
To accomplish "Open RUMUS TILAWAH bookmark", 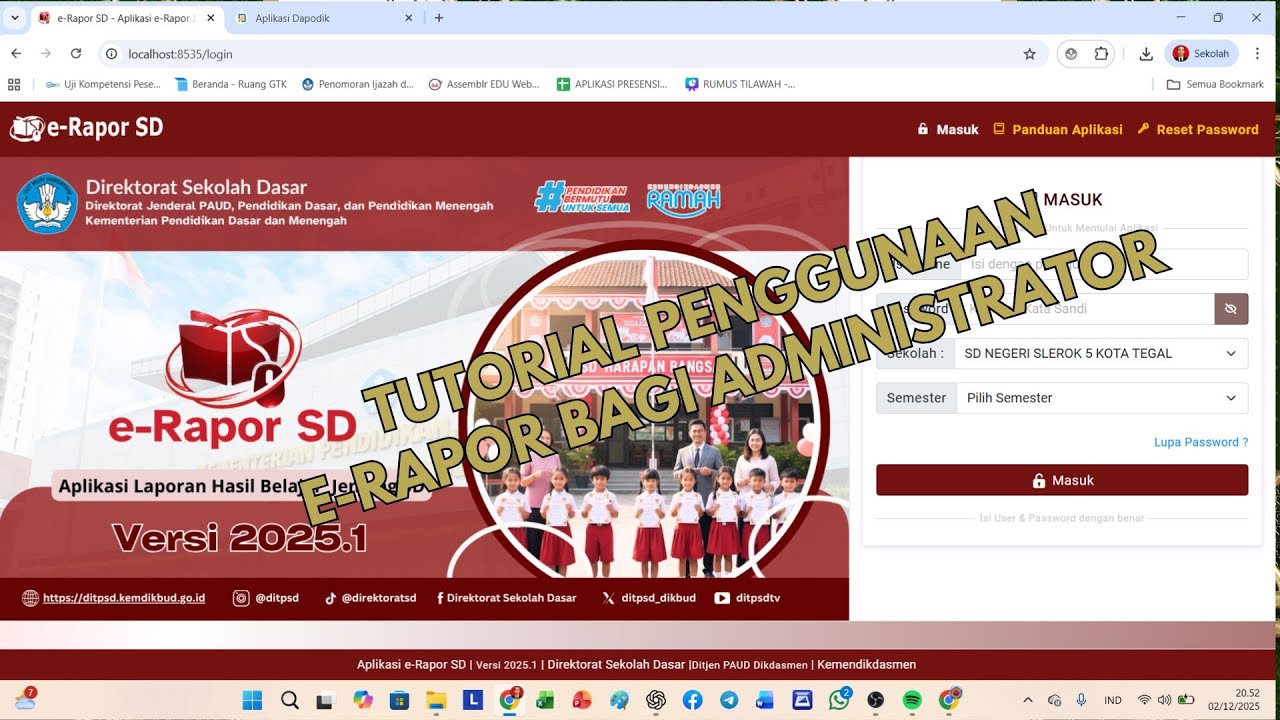I will (x=740, y=84).
